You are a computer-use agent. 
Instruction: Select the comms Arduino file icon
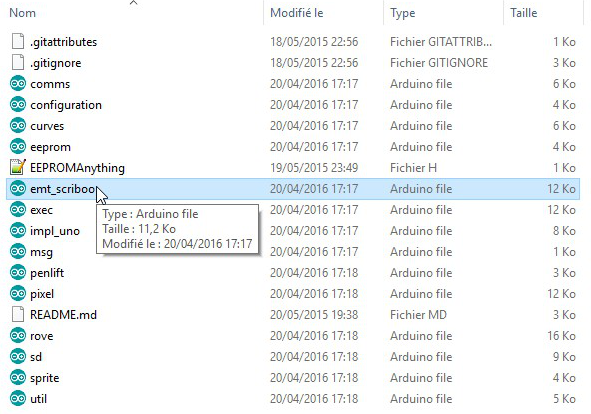coord(18,84)
